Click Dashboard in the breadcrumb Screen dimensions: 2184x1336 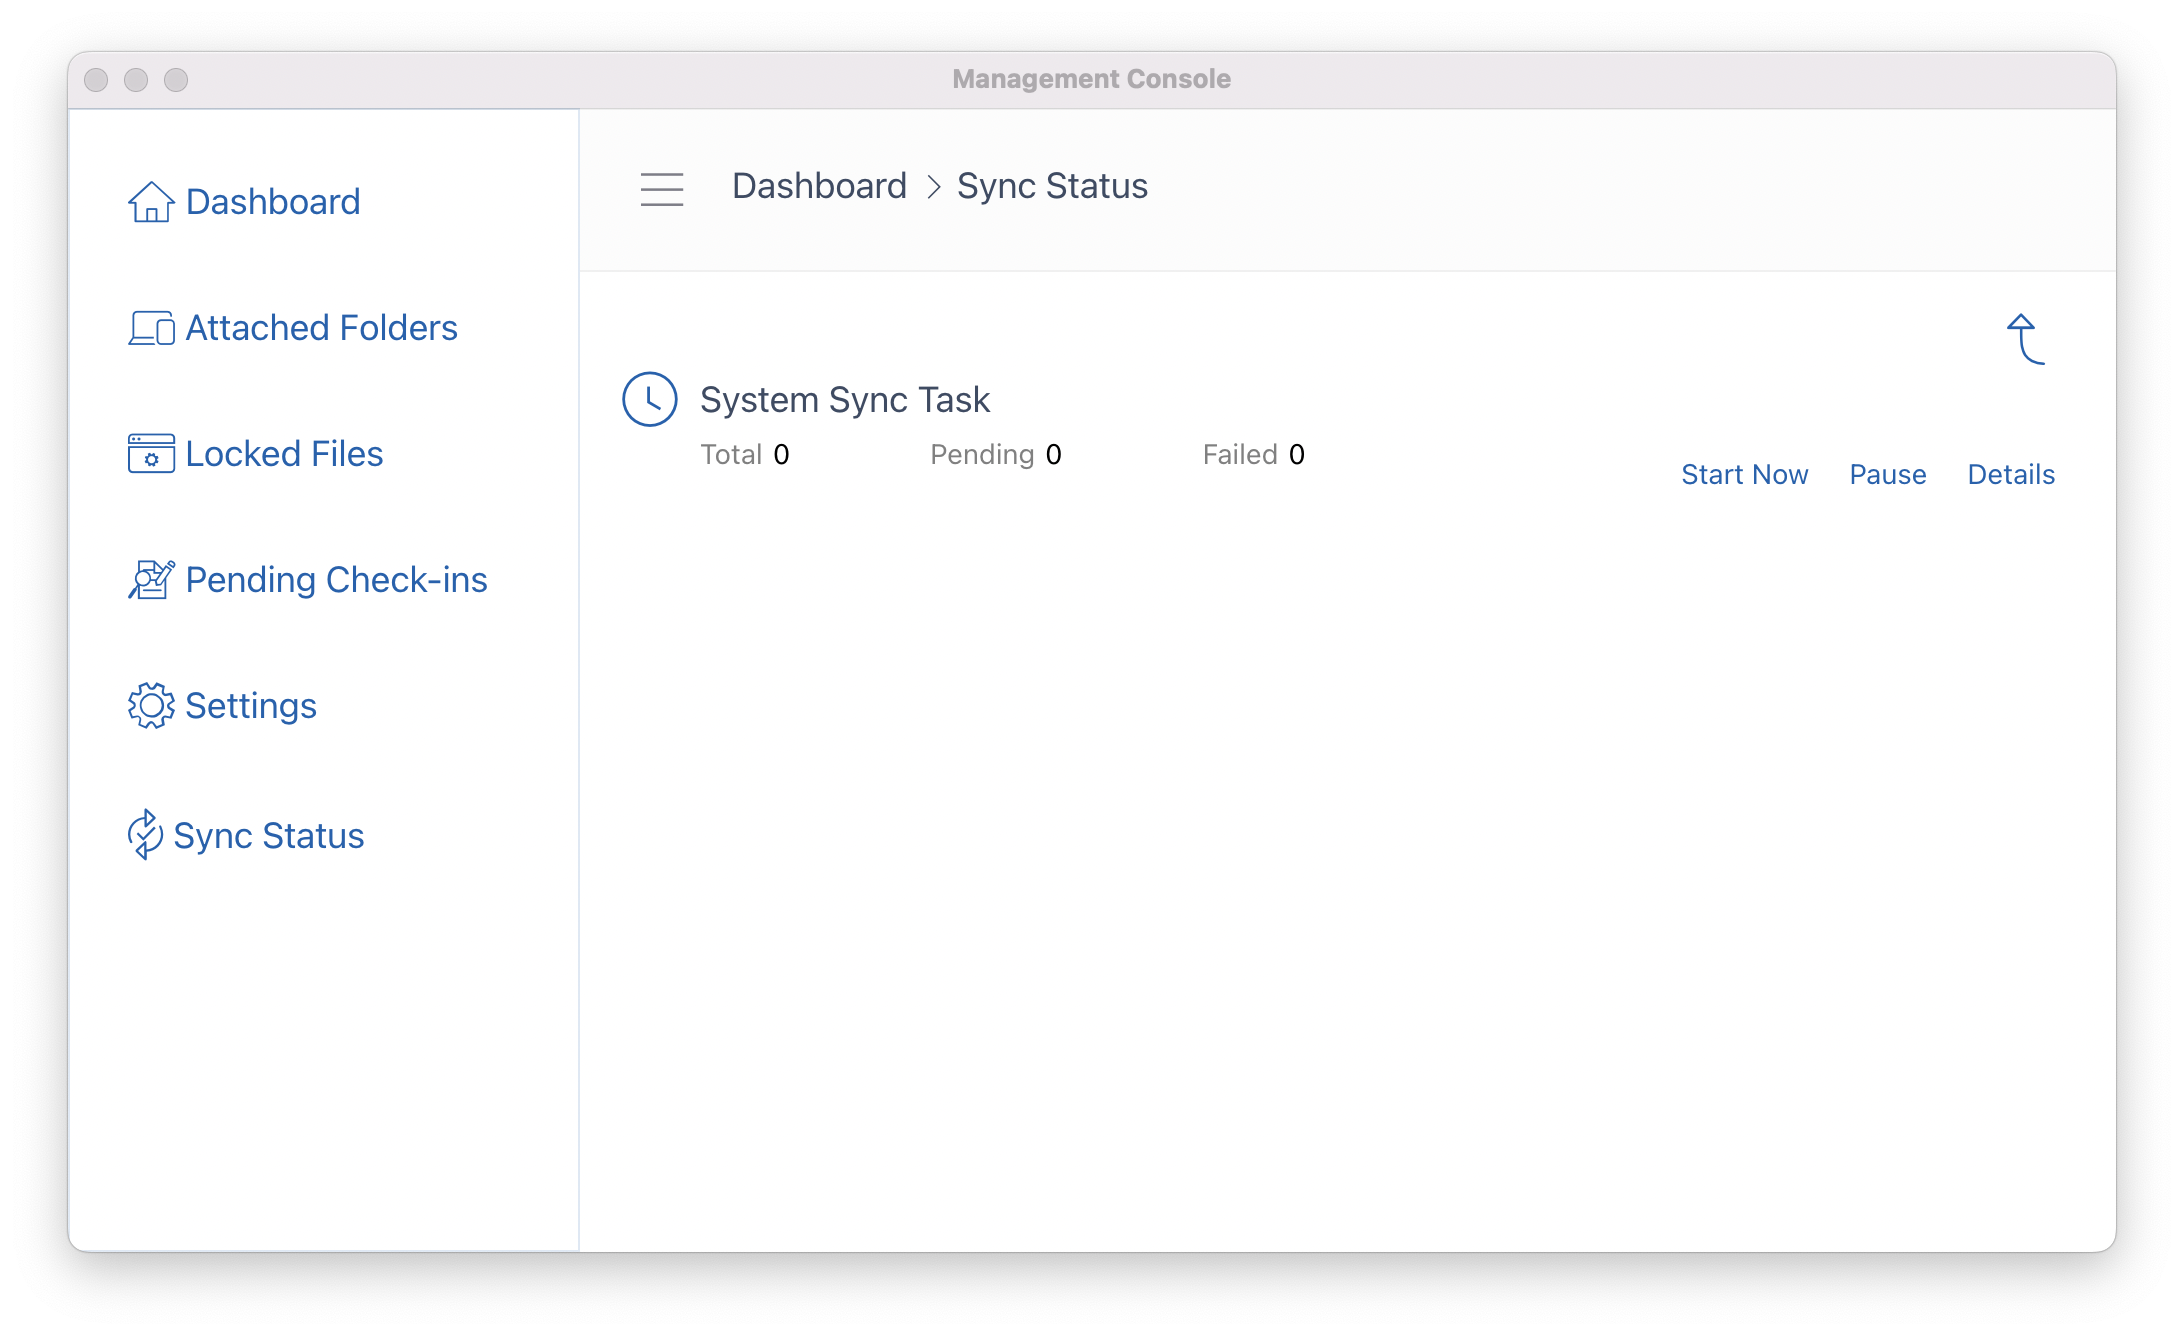[x=819, y=186]
